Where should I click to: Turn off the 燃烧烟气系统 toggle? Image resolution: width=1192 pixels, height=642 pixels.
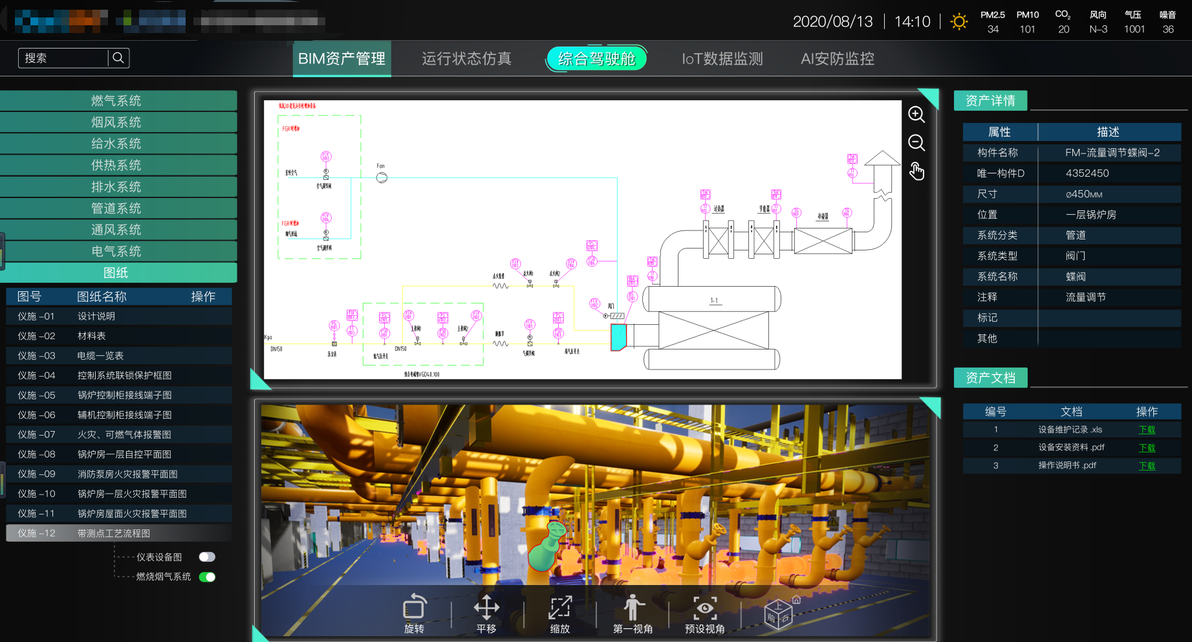click(x=207, y=577)
